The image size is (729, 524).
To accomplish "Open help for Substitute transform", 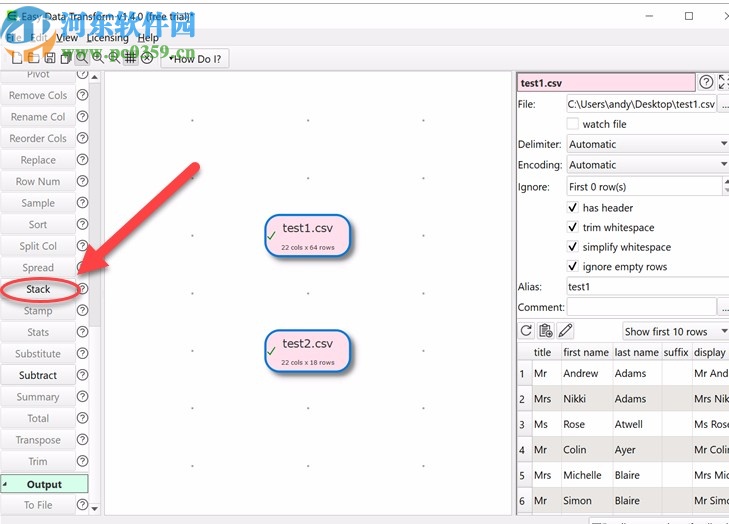I will pos(82,353).
